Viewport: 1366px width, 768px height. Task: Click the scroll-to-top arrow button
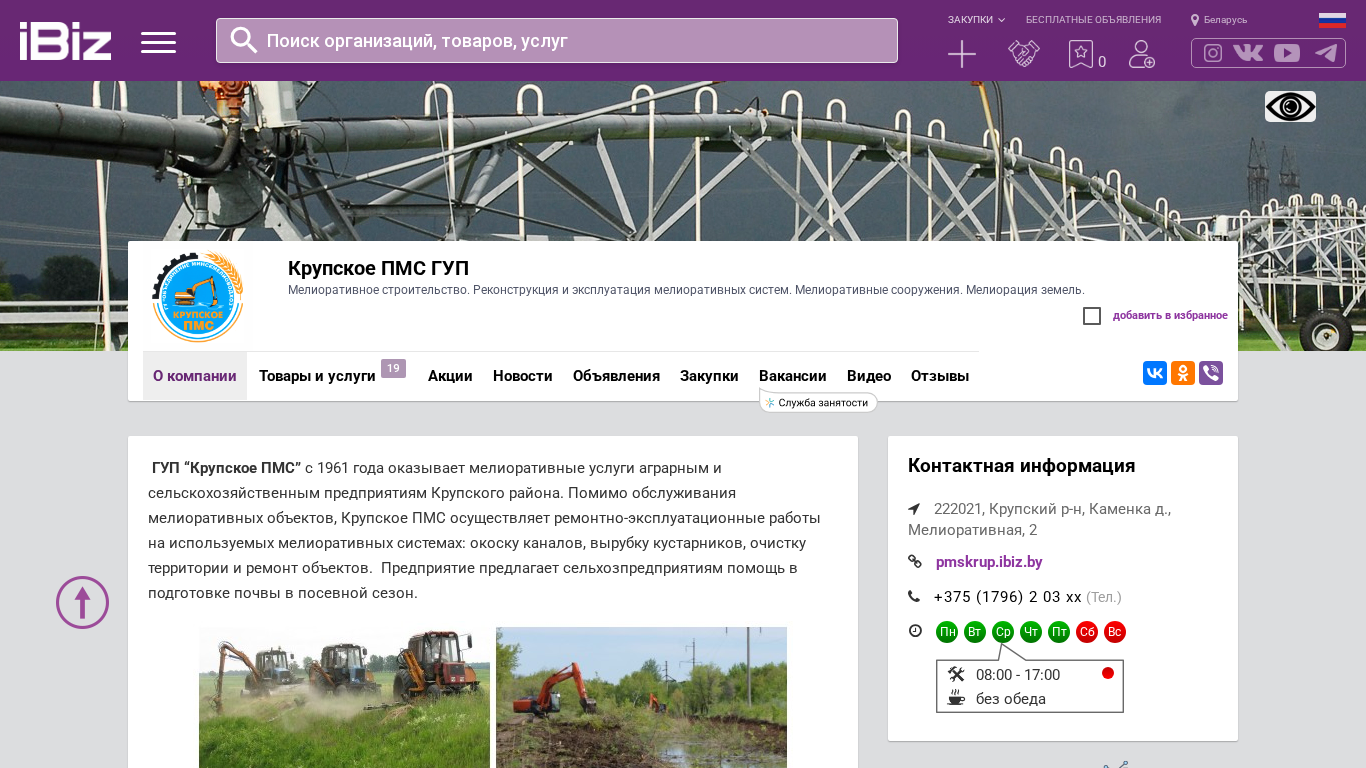click(x=82, y=602)
